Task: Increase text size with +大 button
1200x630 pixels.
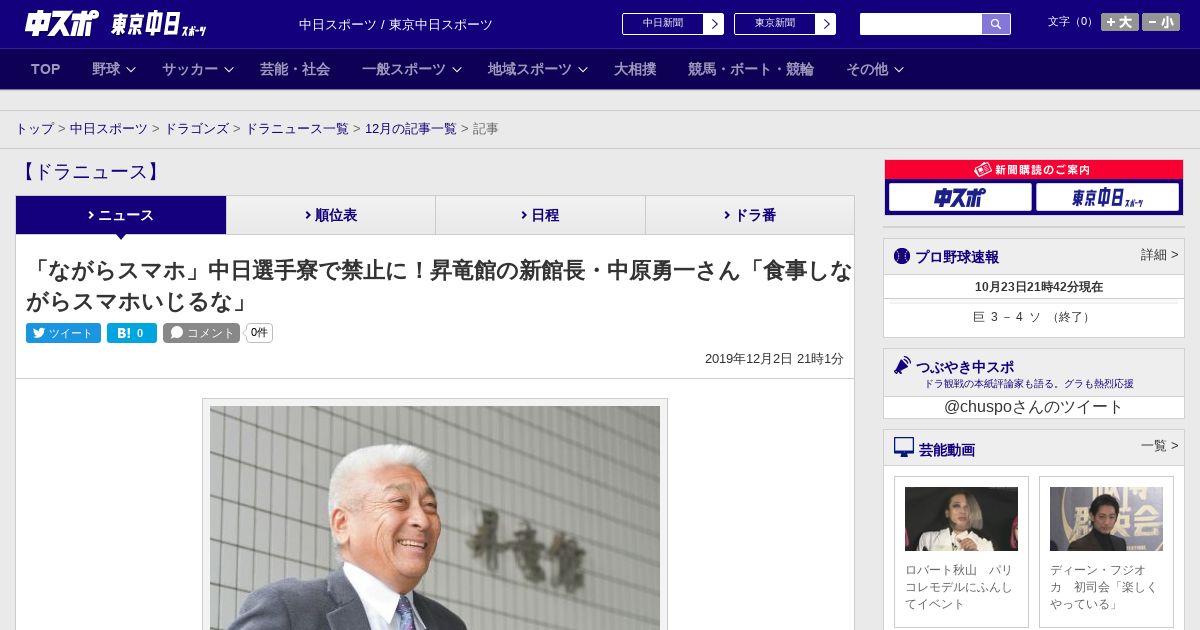Action: coord(1120,22)
